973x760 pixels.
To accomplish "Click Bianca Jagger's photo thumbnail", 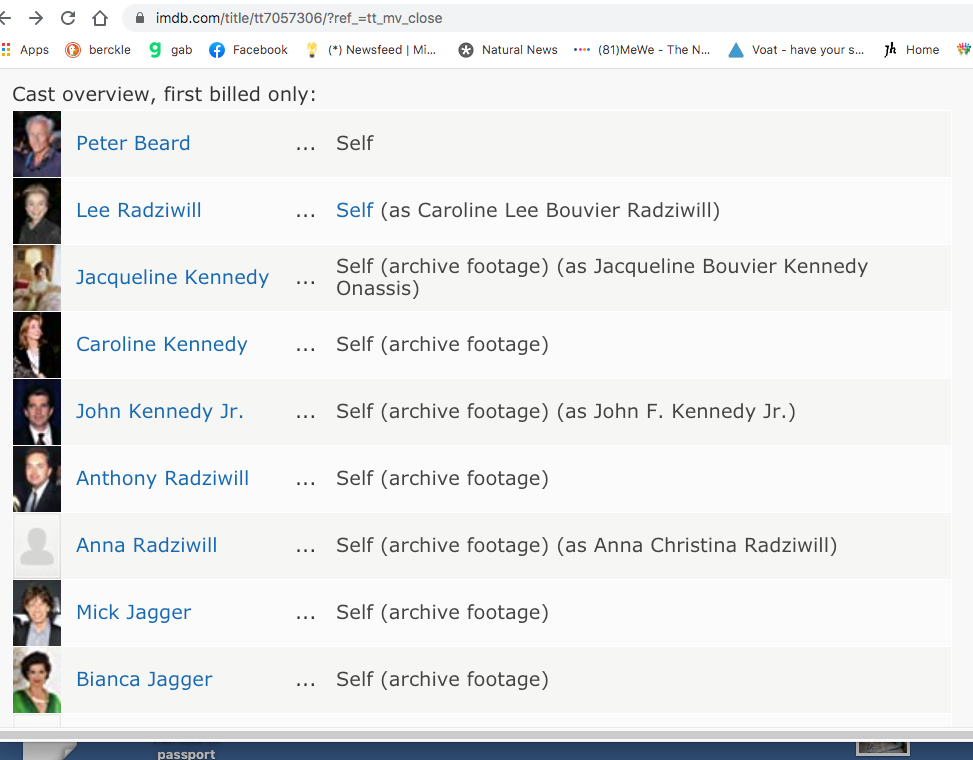I will tap(37, 680).
